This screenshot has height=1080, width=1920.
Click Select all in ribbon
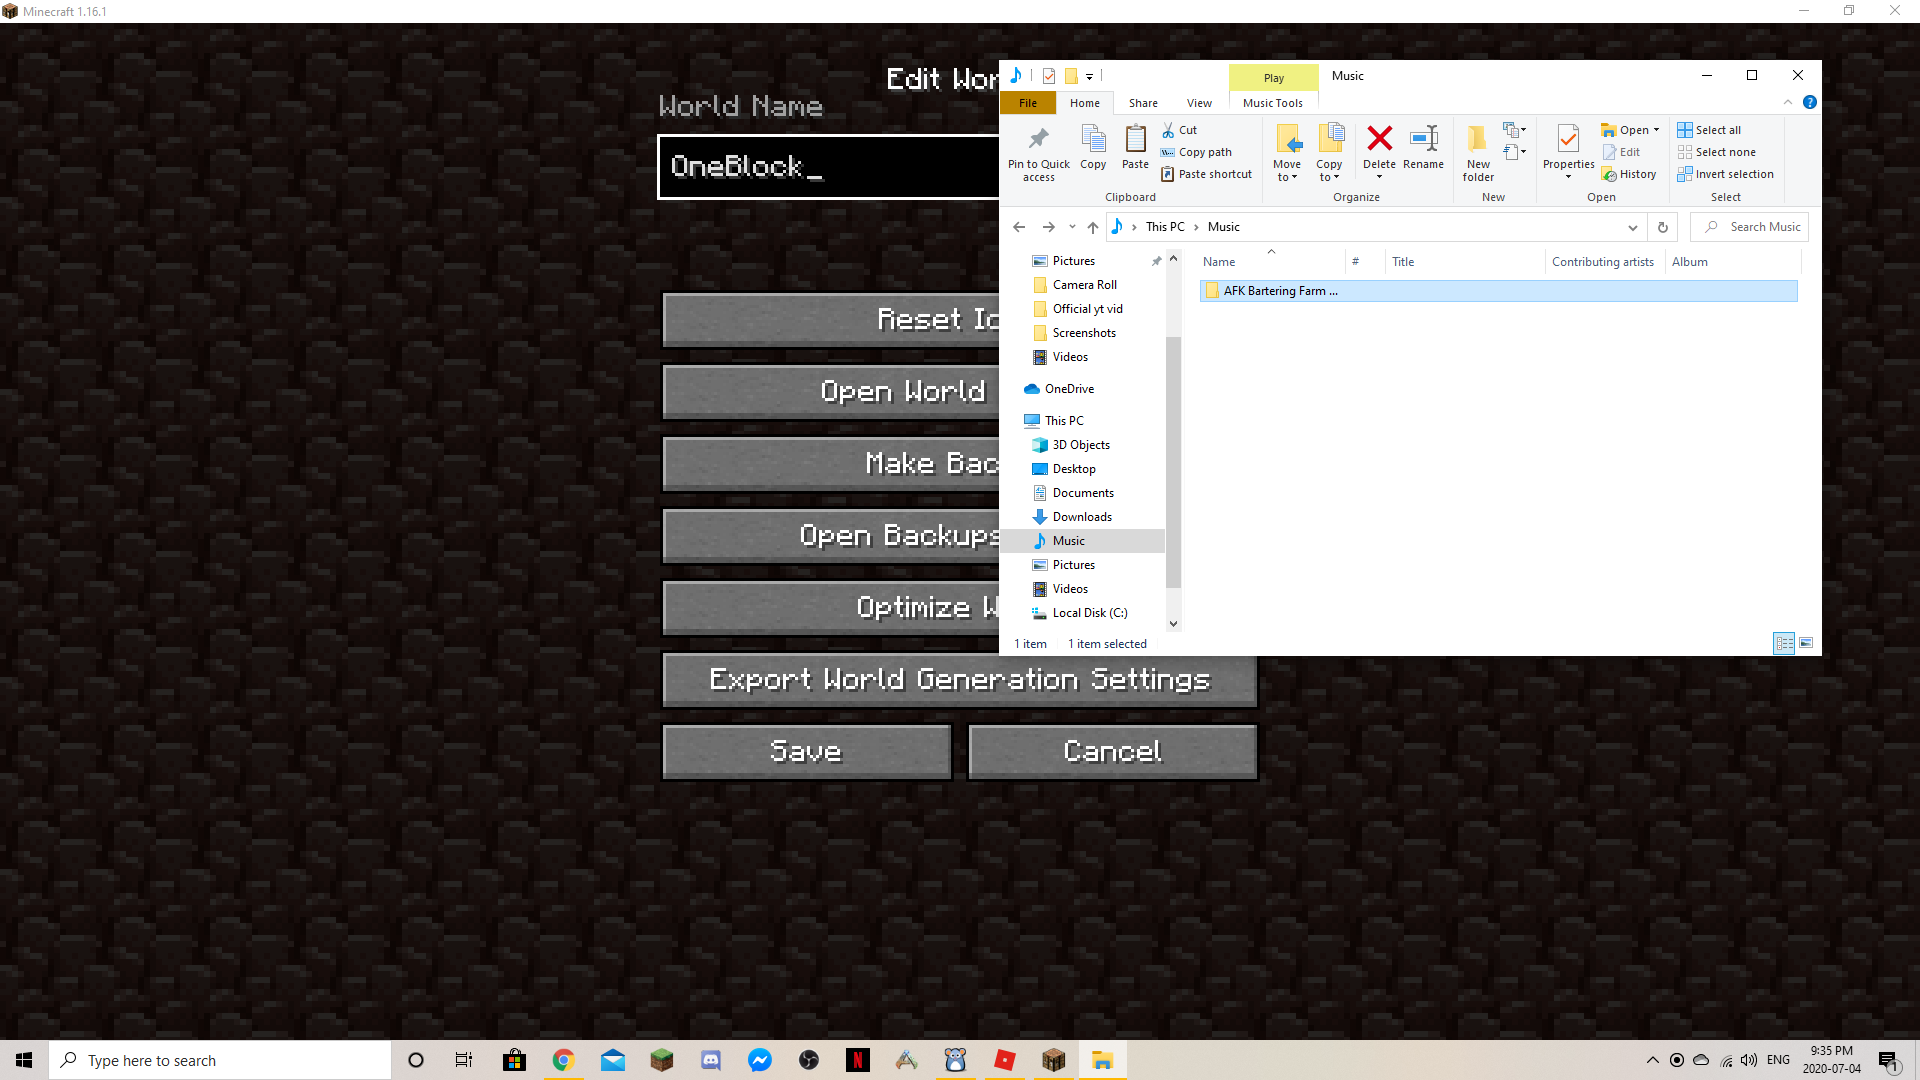point(1717,130)
